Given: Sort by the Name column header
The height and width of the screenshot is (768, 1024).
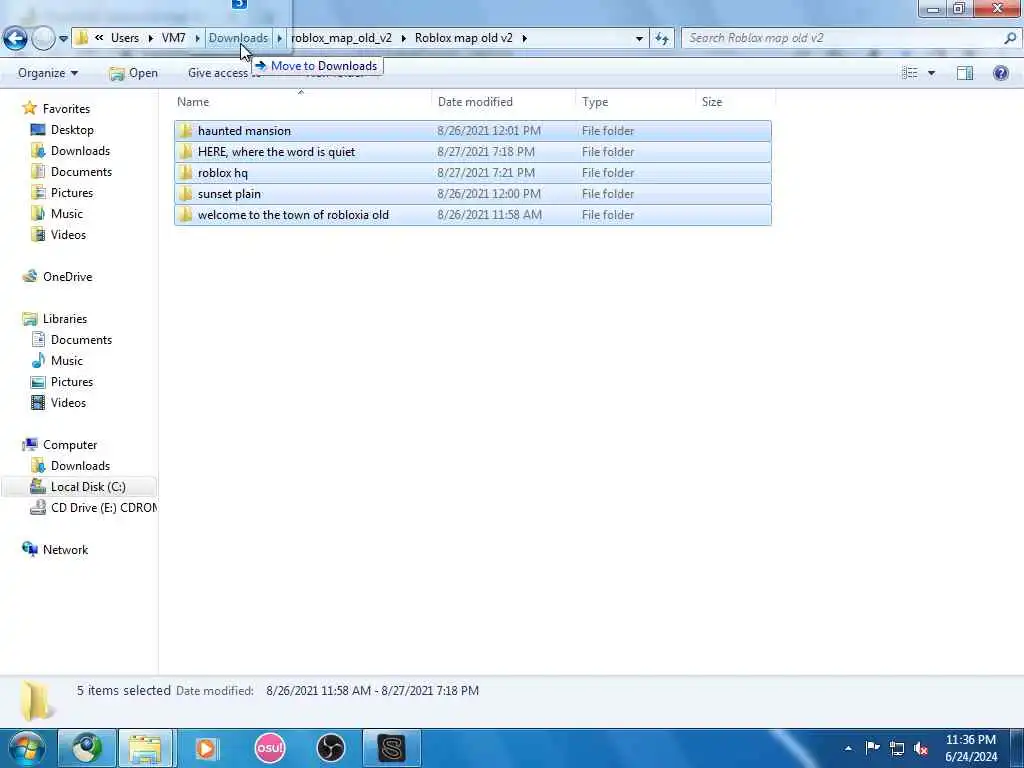Looking at the screenshot, I should coord(193,102).
